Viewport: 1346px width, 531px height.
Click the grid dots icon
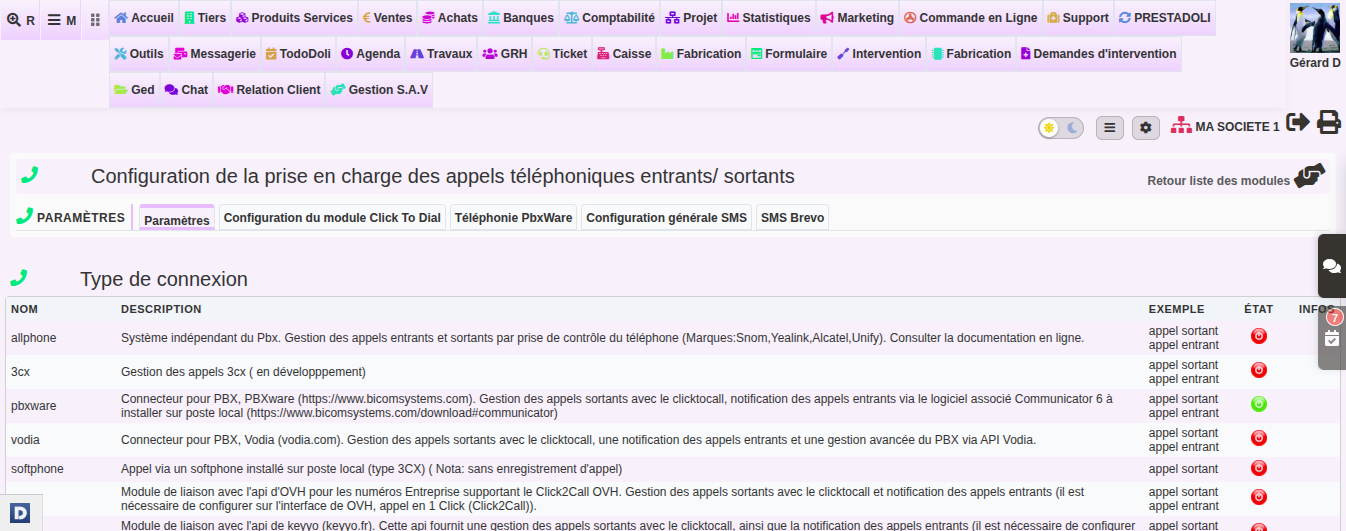point(95,20)
